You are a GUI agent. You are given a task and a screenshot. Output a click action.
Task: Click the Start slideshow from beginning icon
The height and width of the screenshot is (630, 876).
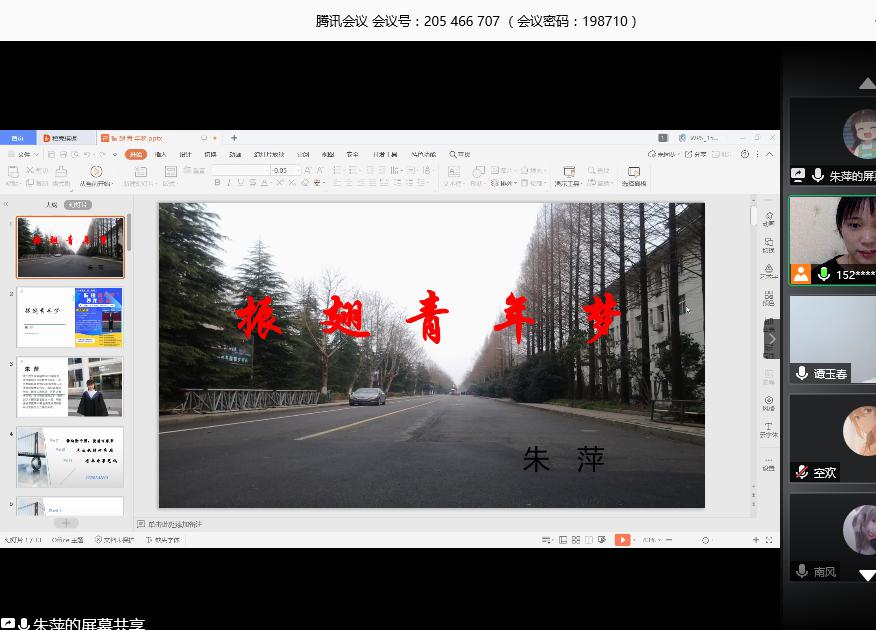coord(94,173)
